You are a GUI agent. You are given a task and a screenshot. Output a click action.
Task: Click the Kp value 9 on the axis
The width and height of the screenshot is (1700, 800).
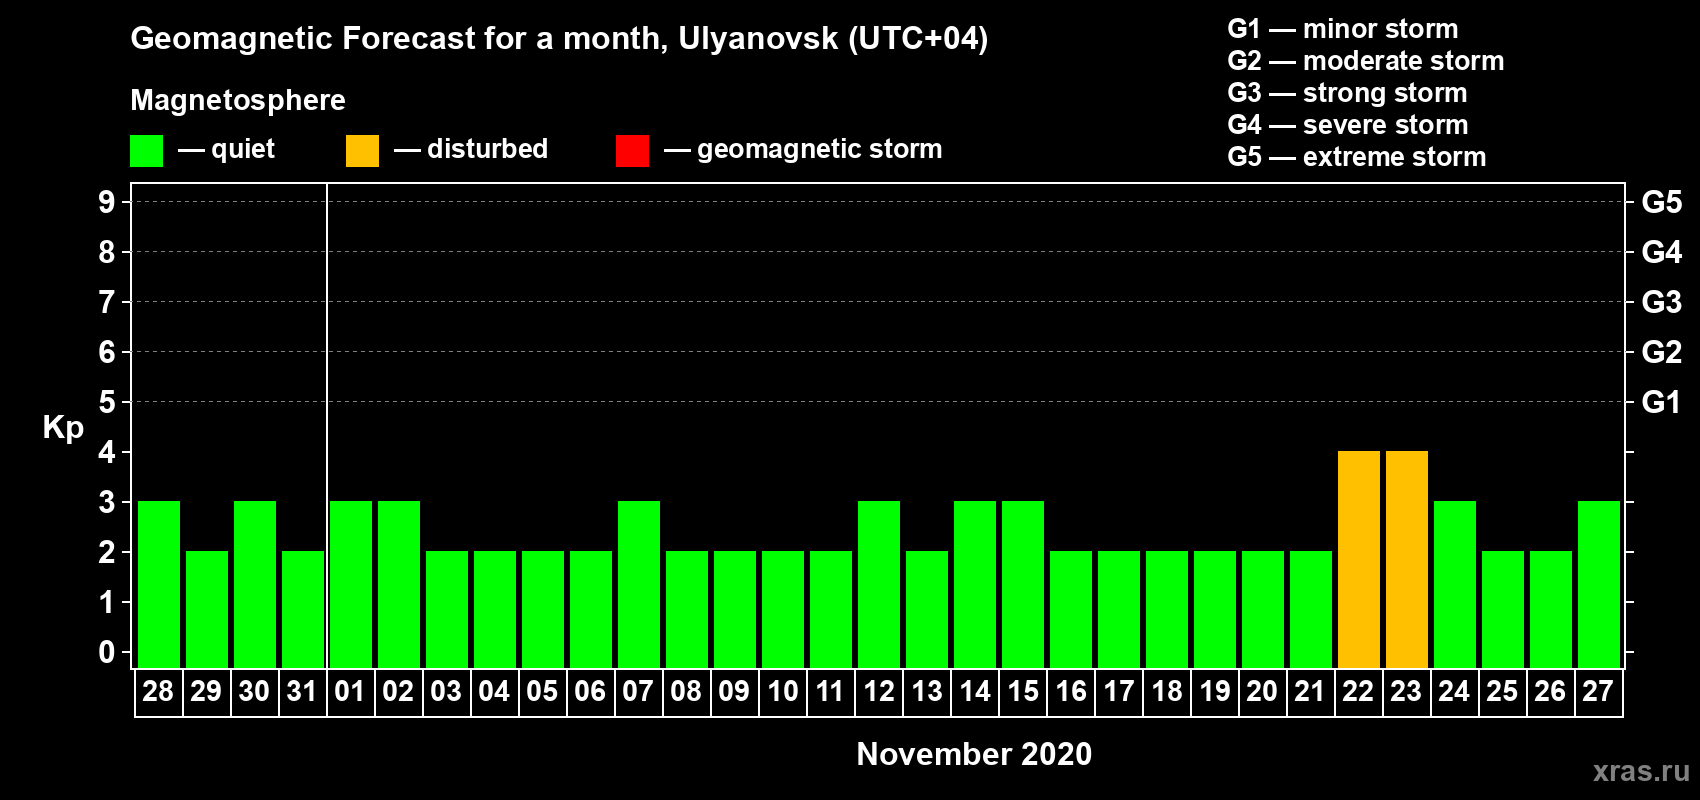tap(107, 202)
